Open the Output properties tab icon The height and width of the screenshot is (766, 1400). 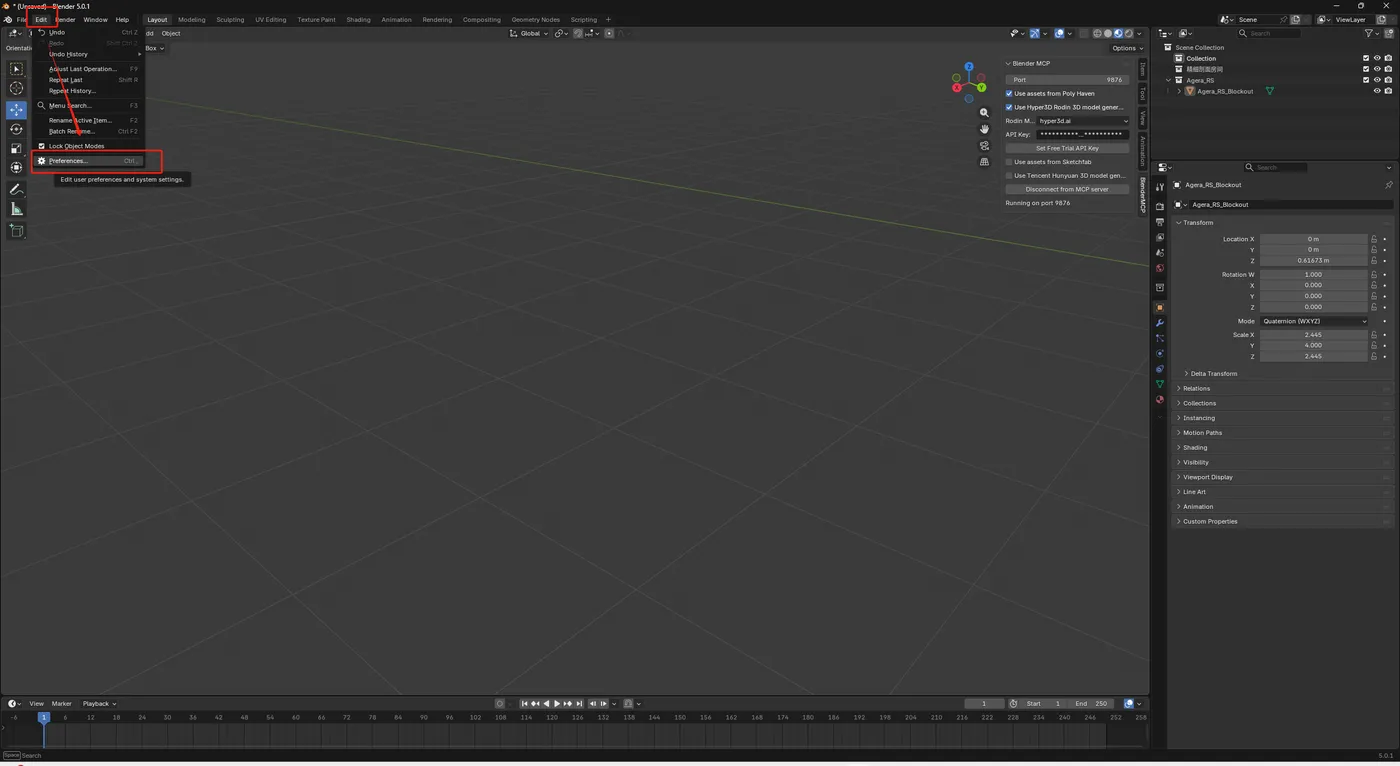coord(1160,222)
